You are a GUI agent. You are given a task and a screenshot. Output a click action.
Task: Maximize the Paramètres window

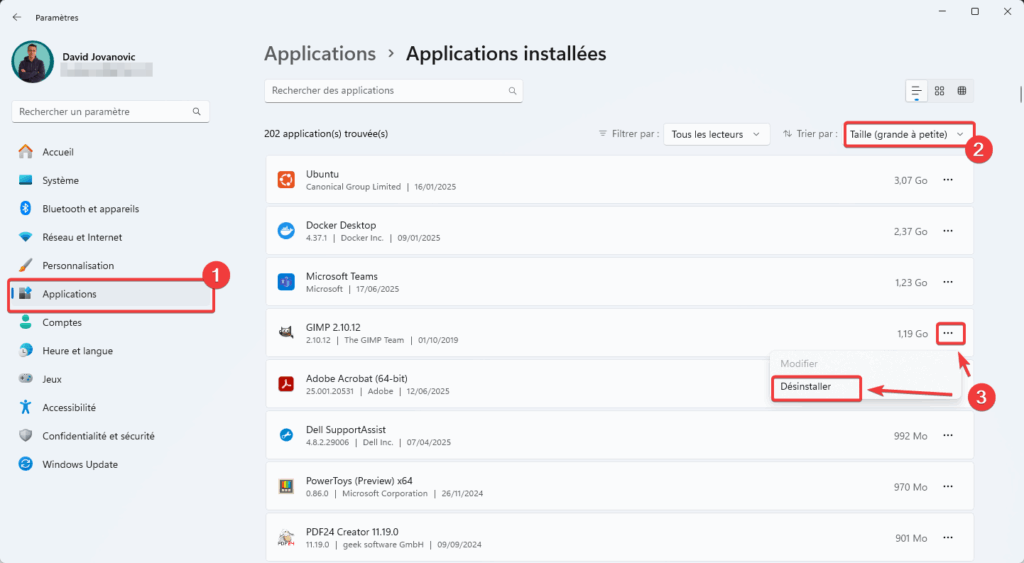(x=974, y=12)
